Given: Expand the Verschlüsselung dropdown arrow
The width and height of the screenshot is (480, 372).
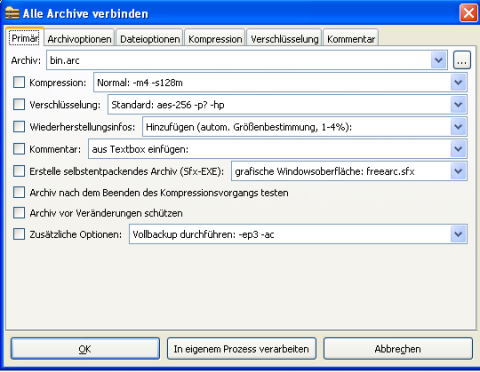Looking at the screenshot, I should point(459,105).
